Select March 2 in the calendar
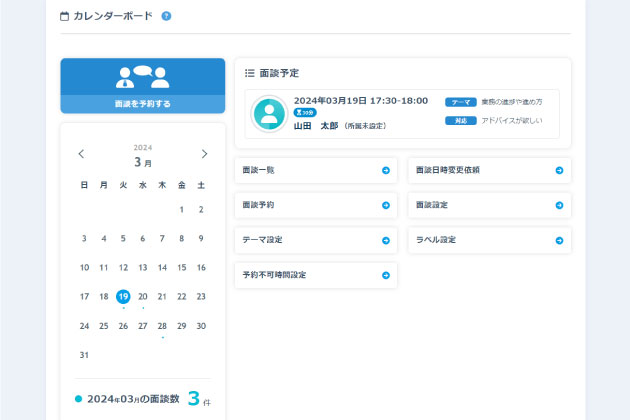The height and width of the screenshot is (420, 630). point(201,209)
